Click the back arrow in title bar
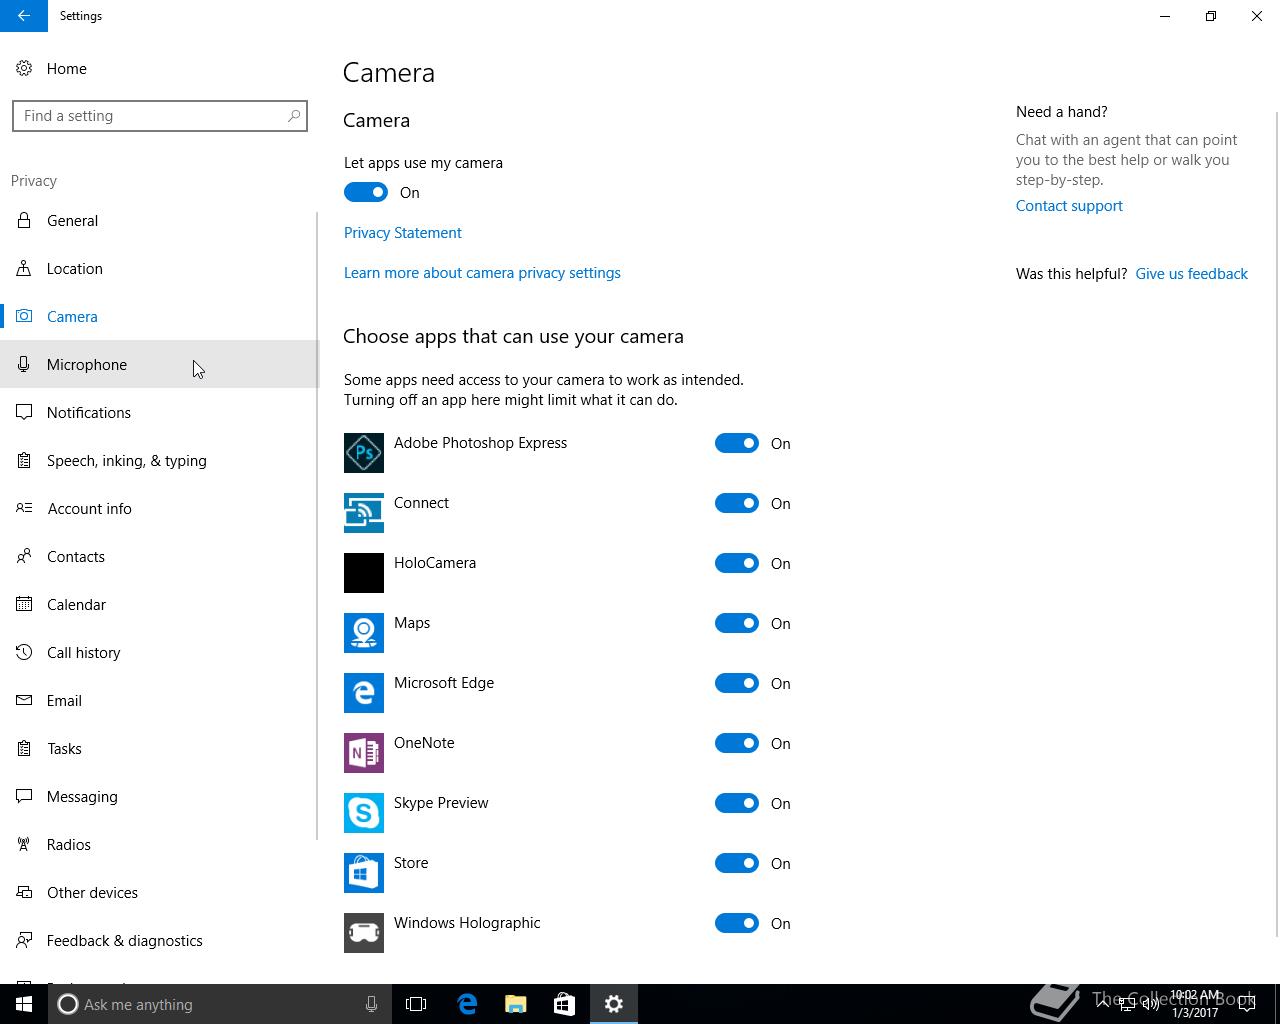 pyautogui.click(x=24, y=16)
